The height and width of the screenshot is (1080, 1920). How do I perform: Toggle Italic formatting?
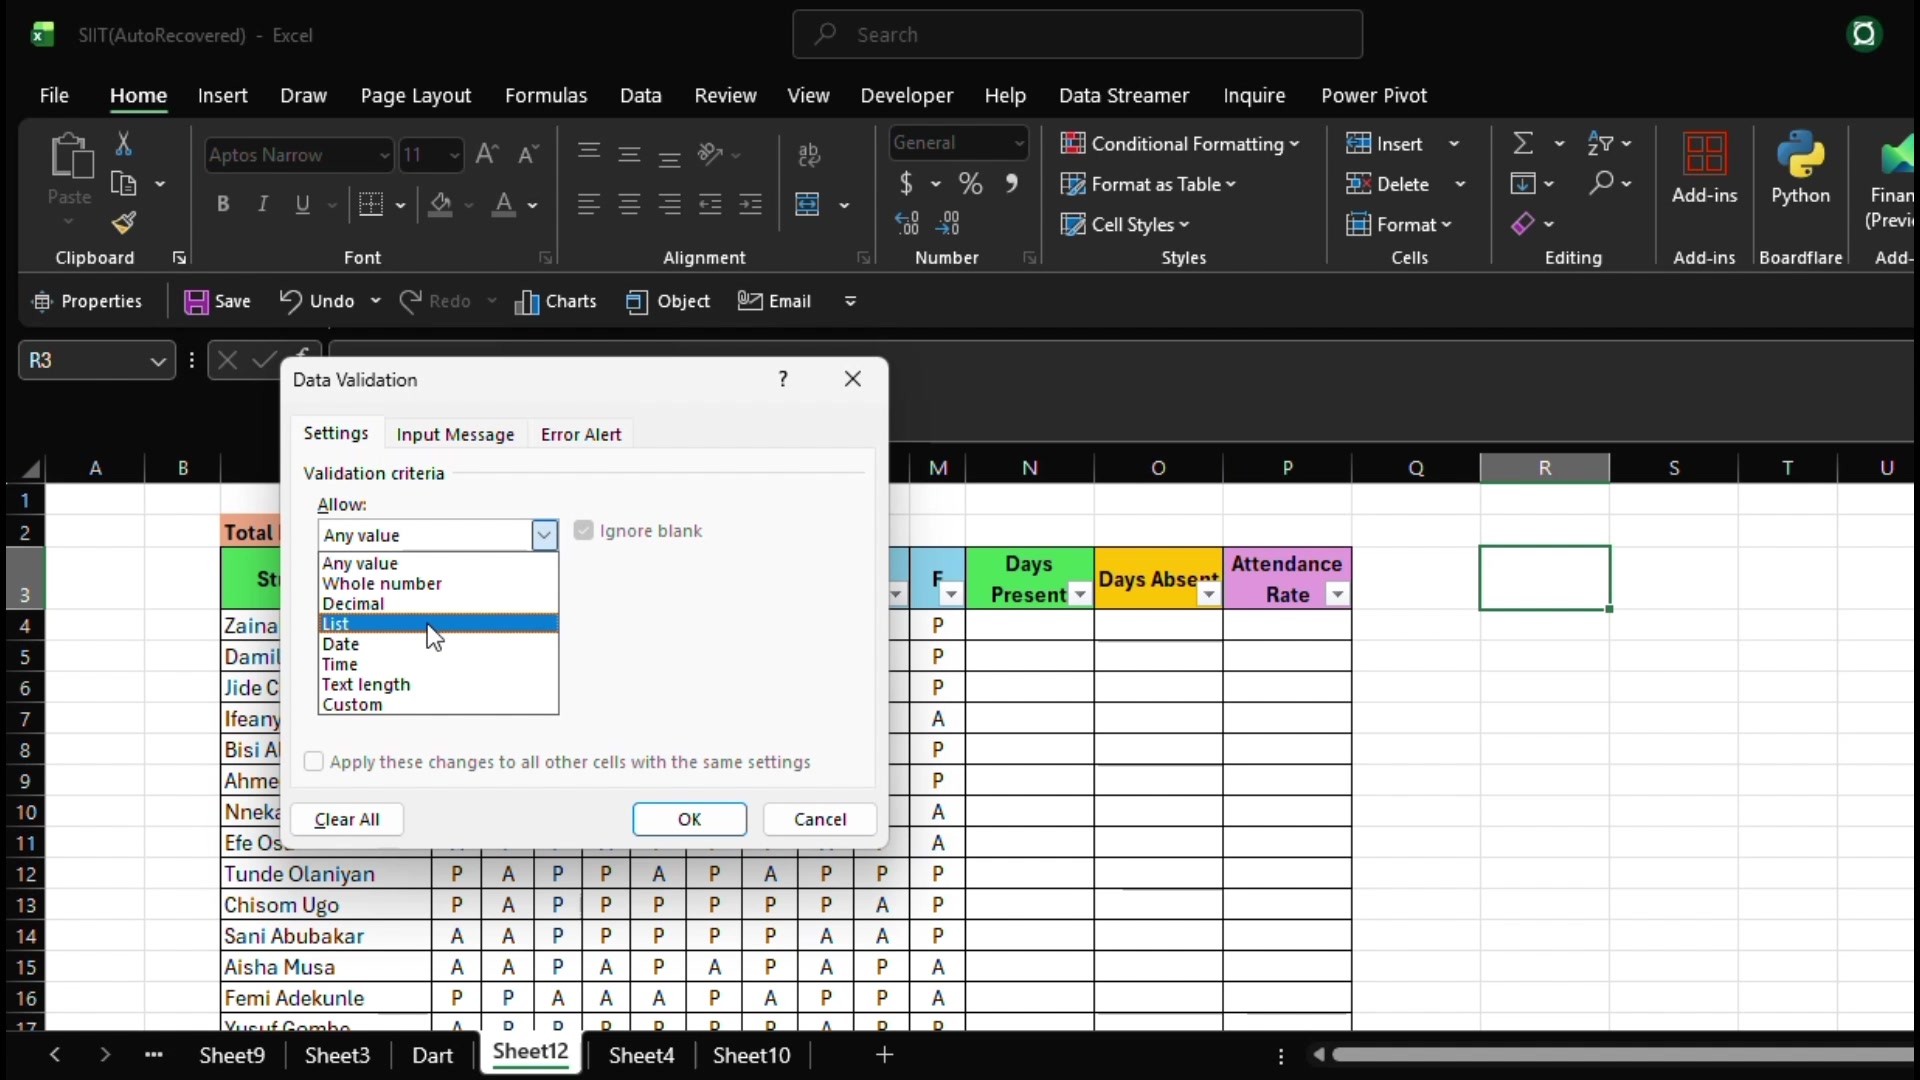pos(263,204)
